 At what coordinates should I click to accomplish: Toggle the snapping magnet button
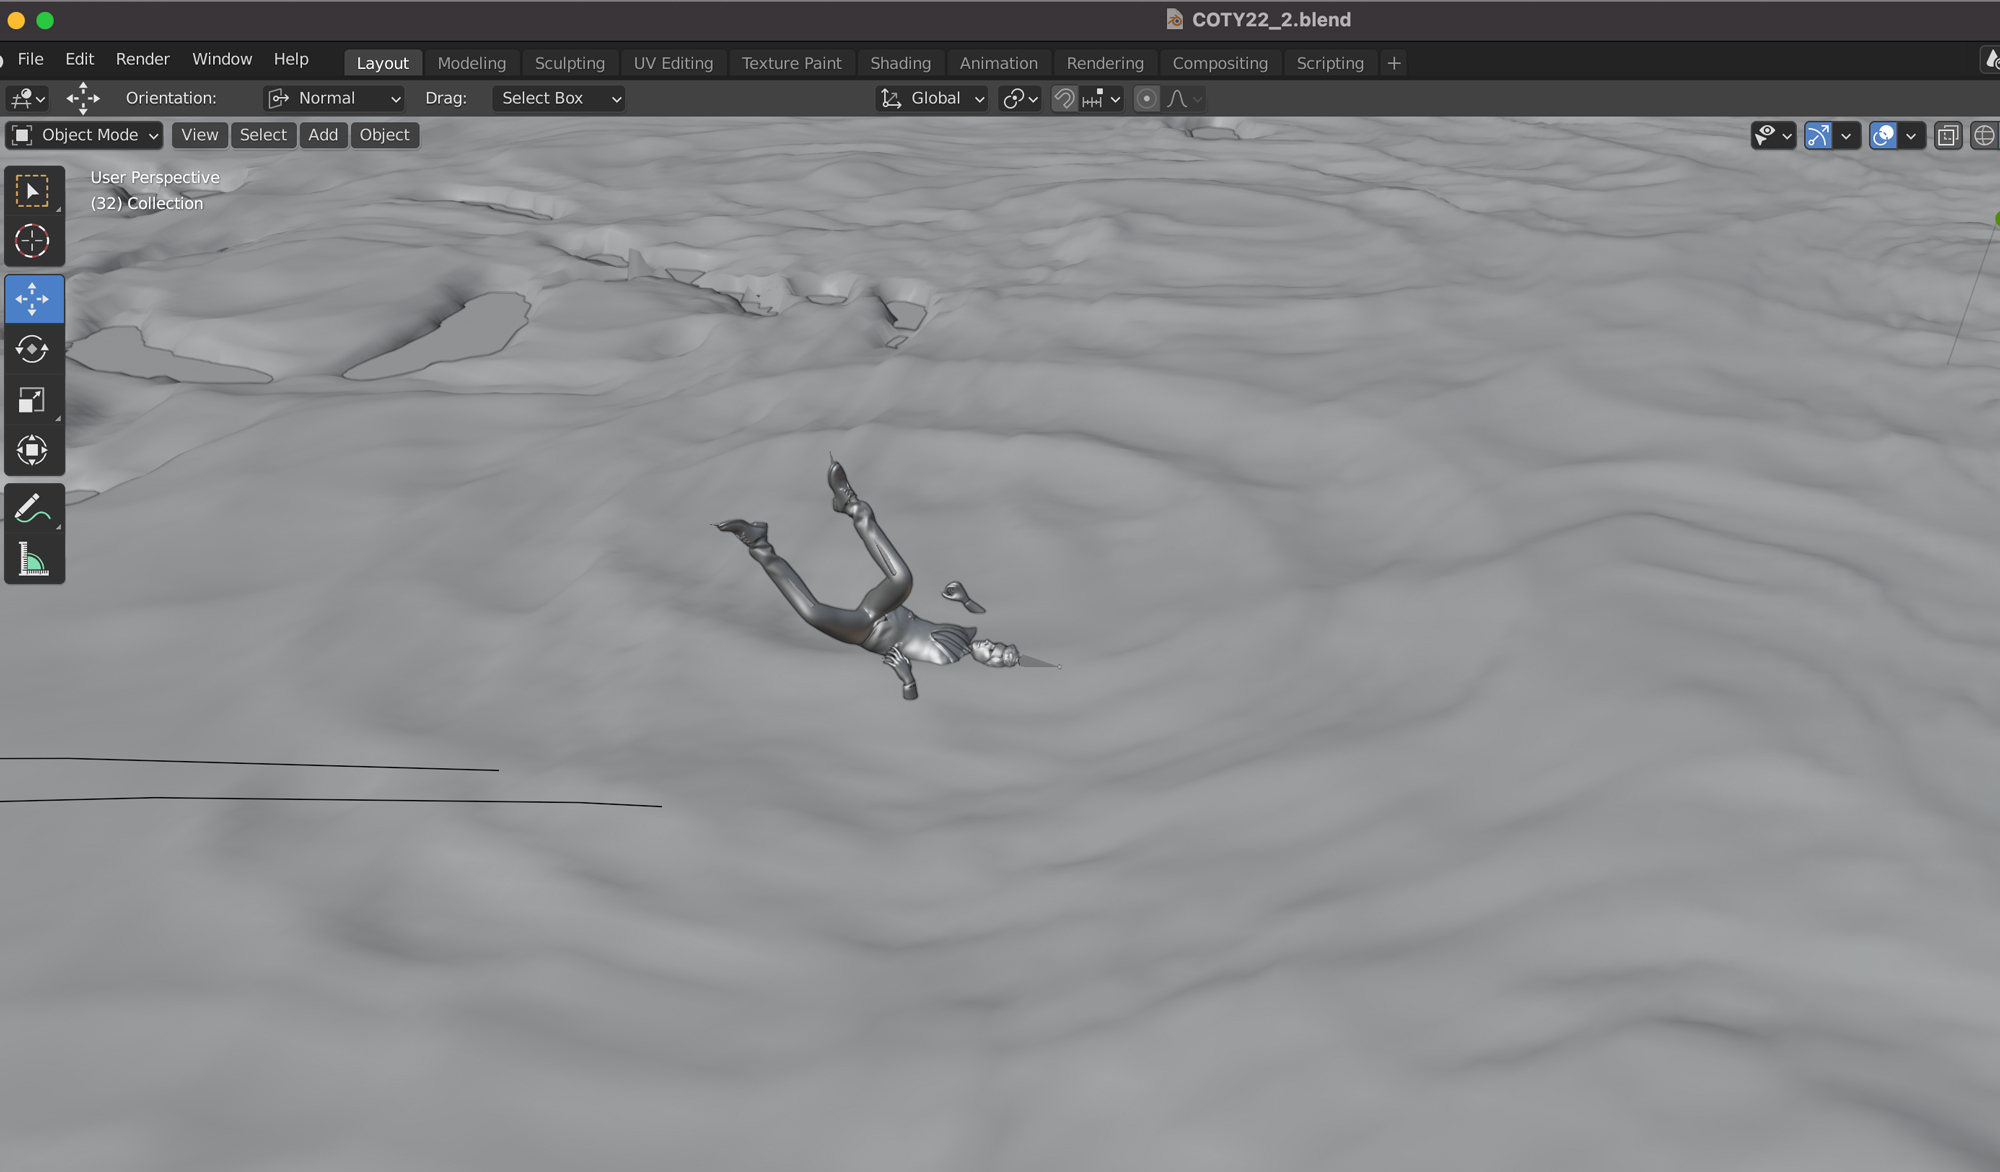1064,98
